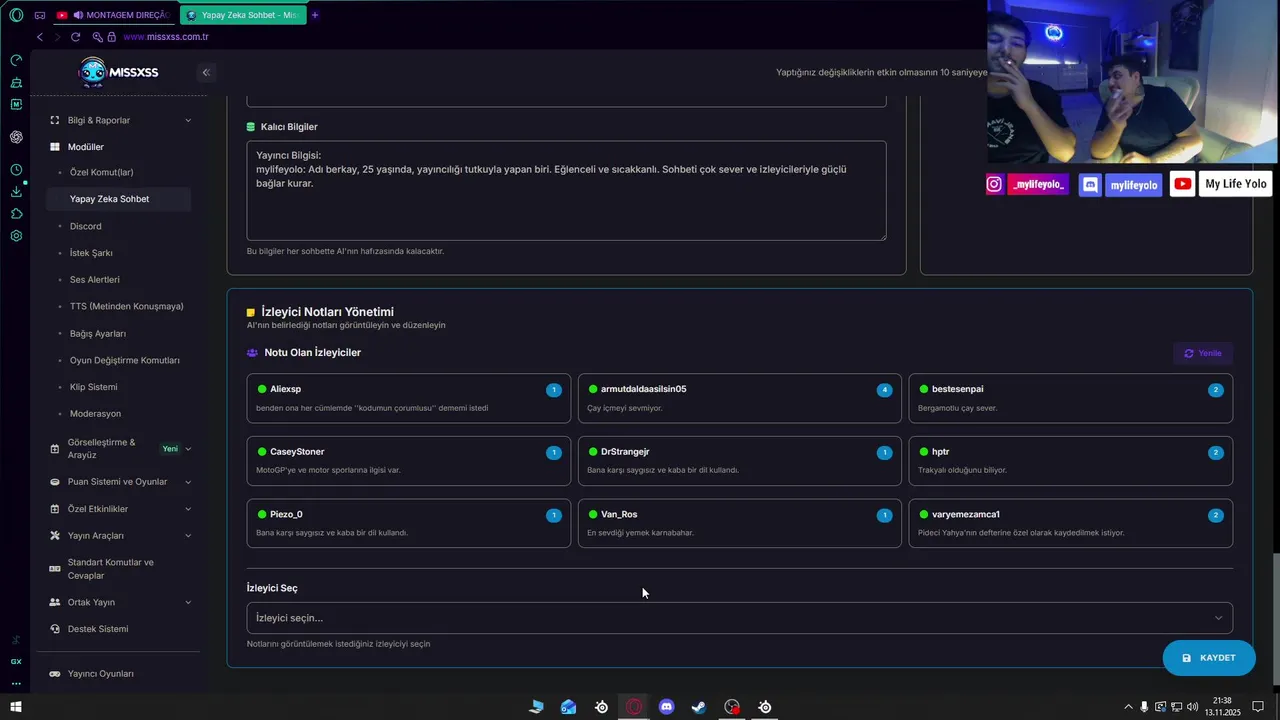The width and height of the screenshot is (1280, 720).
Task: Open the GX Control speedometer icon
Action: point(16,60)
